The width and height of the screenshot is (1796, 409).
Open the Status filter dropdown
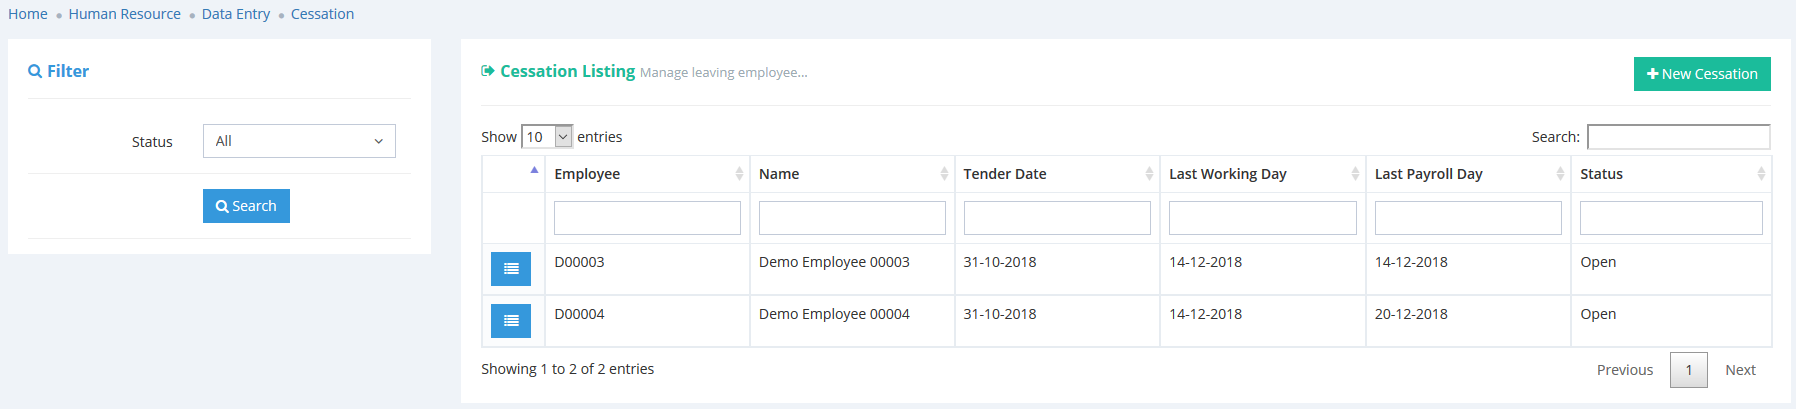[x=299, y=141]
